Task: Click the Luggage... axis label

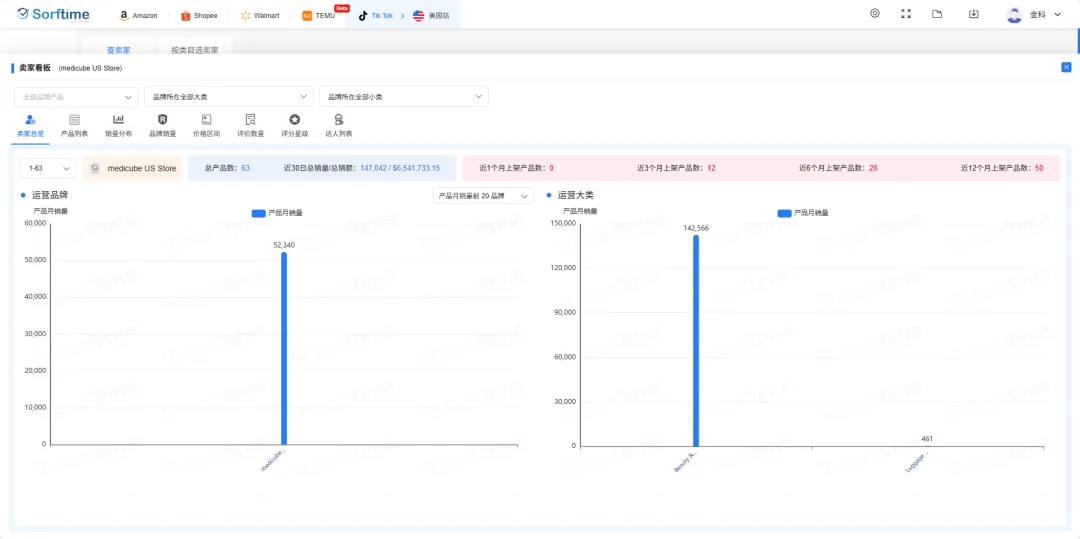Action: pos(917,461)
